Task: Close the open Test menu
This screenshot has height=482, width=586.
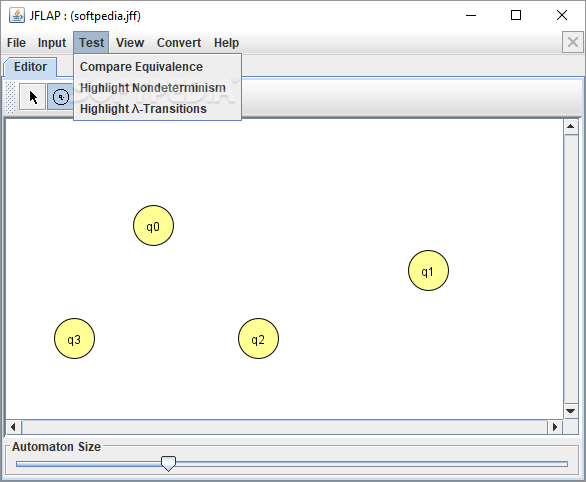Action: [x=91, y=43]
